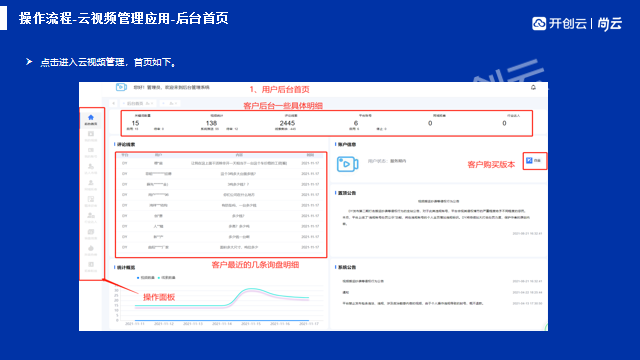Click the blue version icon in account panel
The image size is (640, 360).
pos(529,160)
